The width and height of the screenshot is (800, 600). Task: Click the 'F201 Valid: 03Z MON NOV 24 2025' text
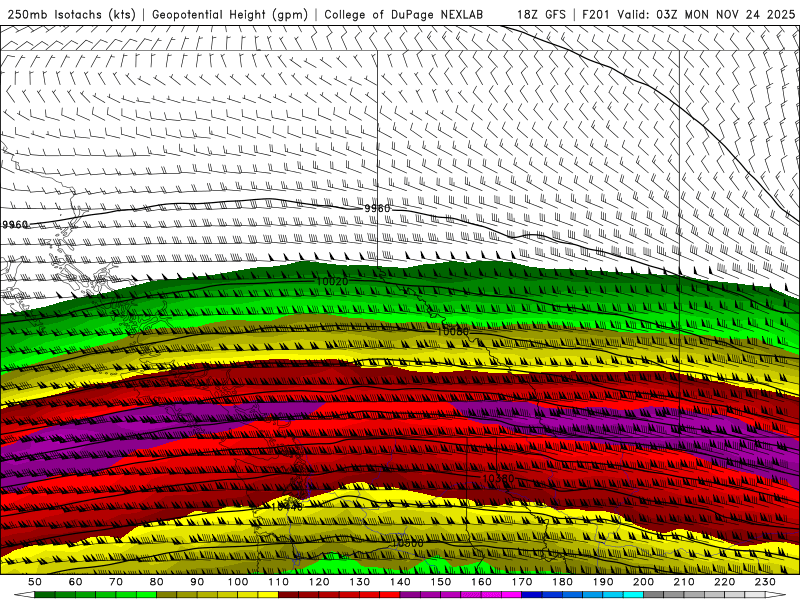(x=688, y=14)
